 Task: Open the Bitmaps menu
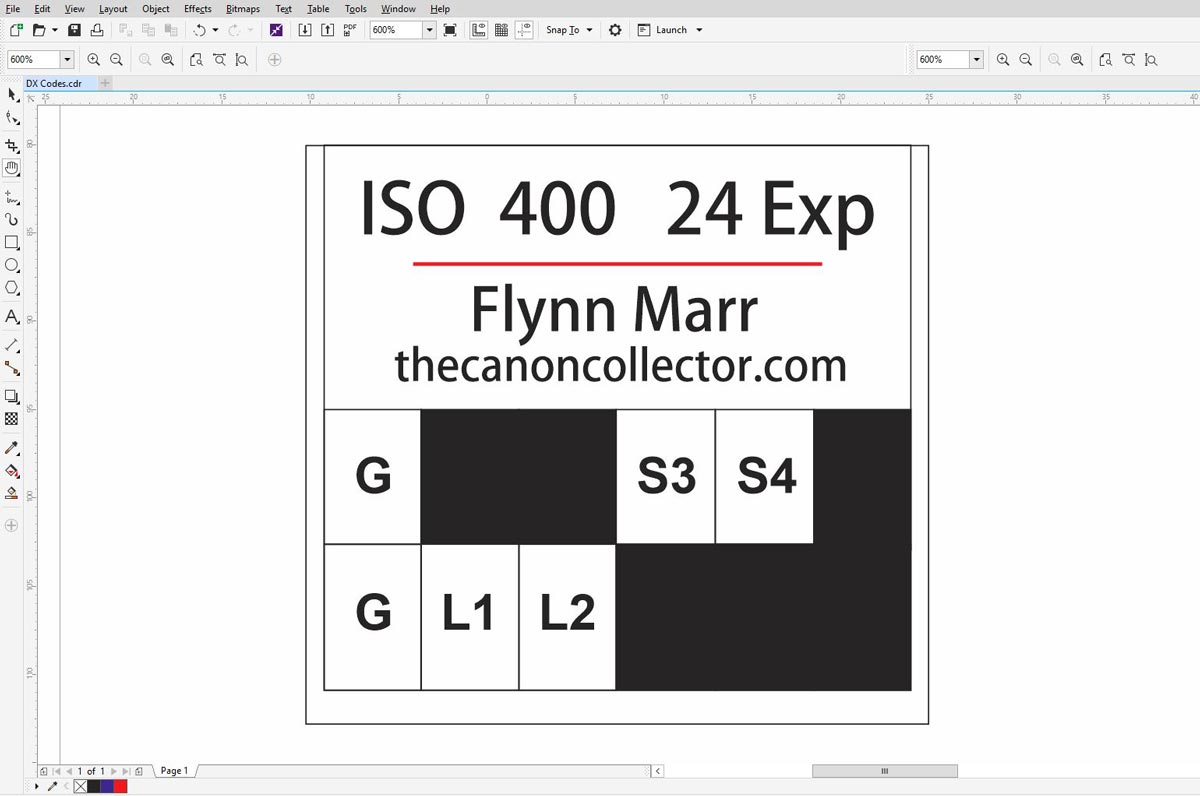pyautogui.click(x=243, y=9)
